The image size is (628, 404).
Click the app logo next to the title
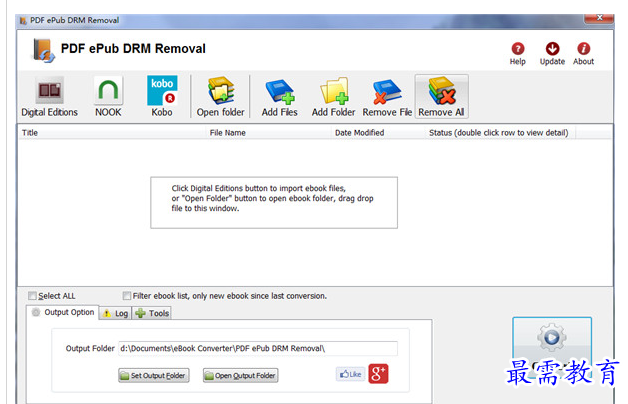(44, 51)
